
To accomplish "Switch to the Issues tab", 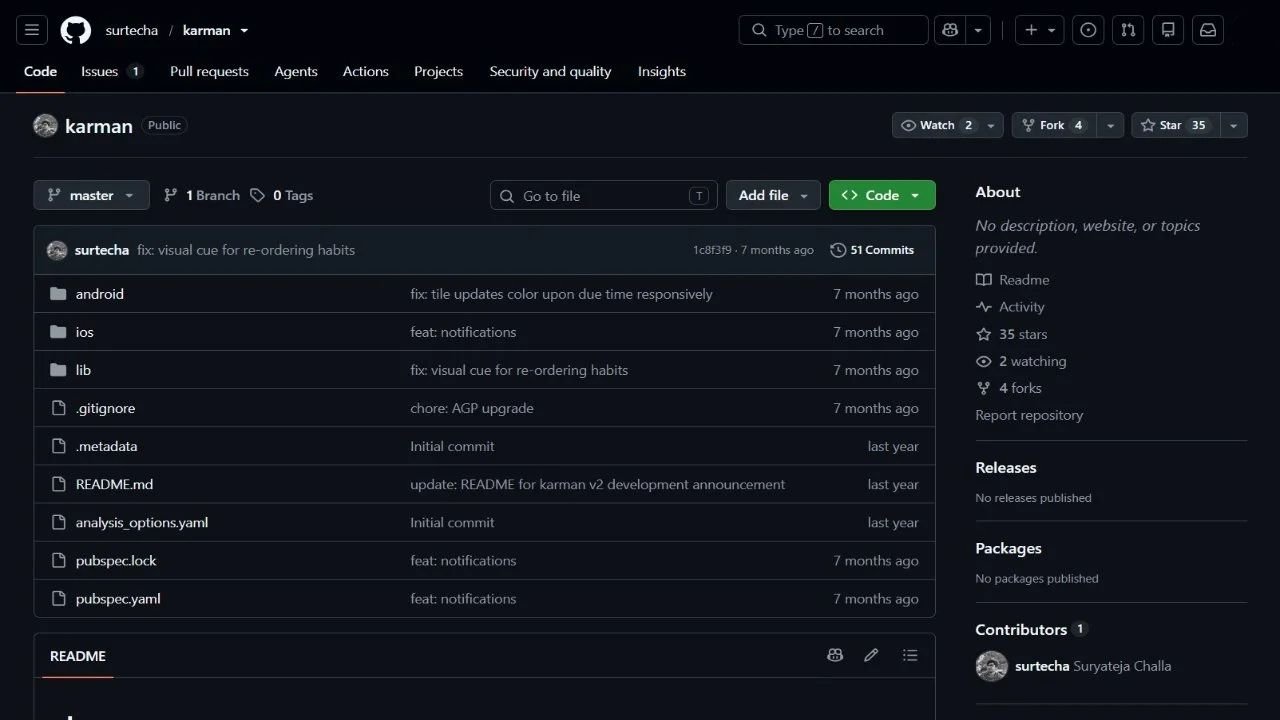I will tap(112, 71).
